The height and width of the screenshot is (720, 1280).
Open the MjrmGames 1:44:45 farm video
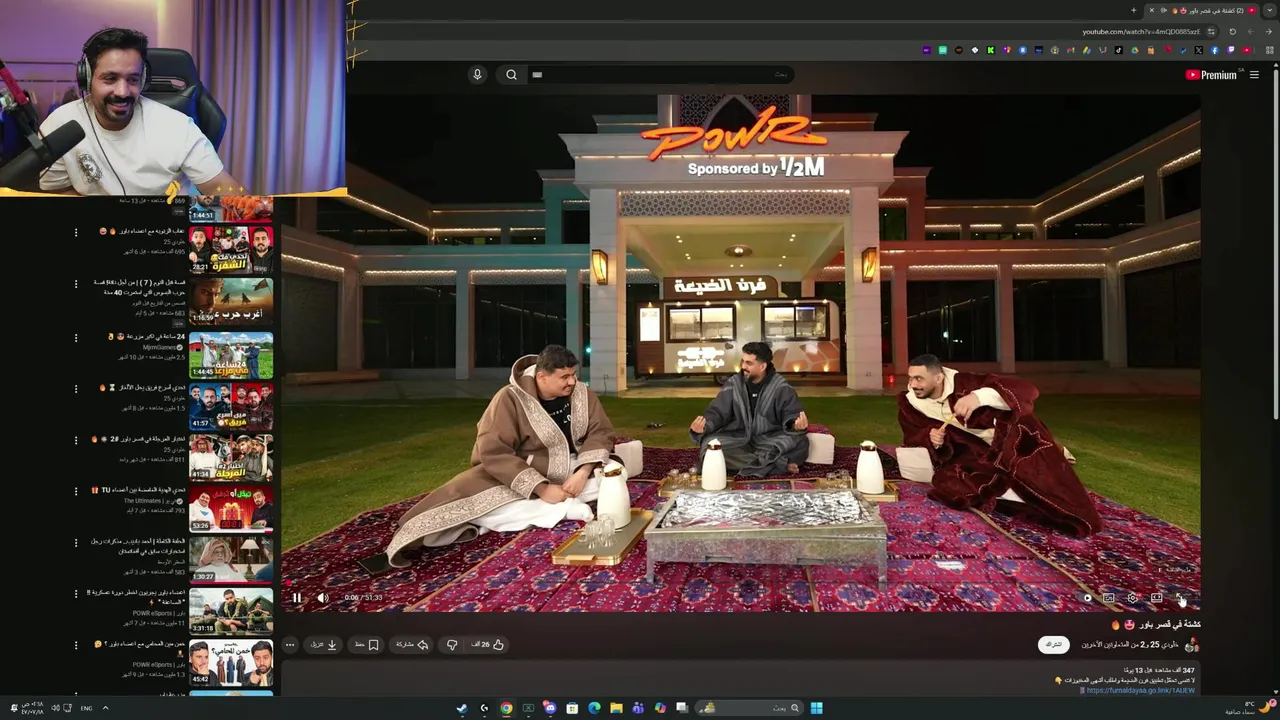[231, 354]
